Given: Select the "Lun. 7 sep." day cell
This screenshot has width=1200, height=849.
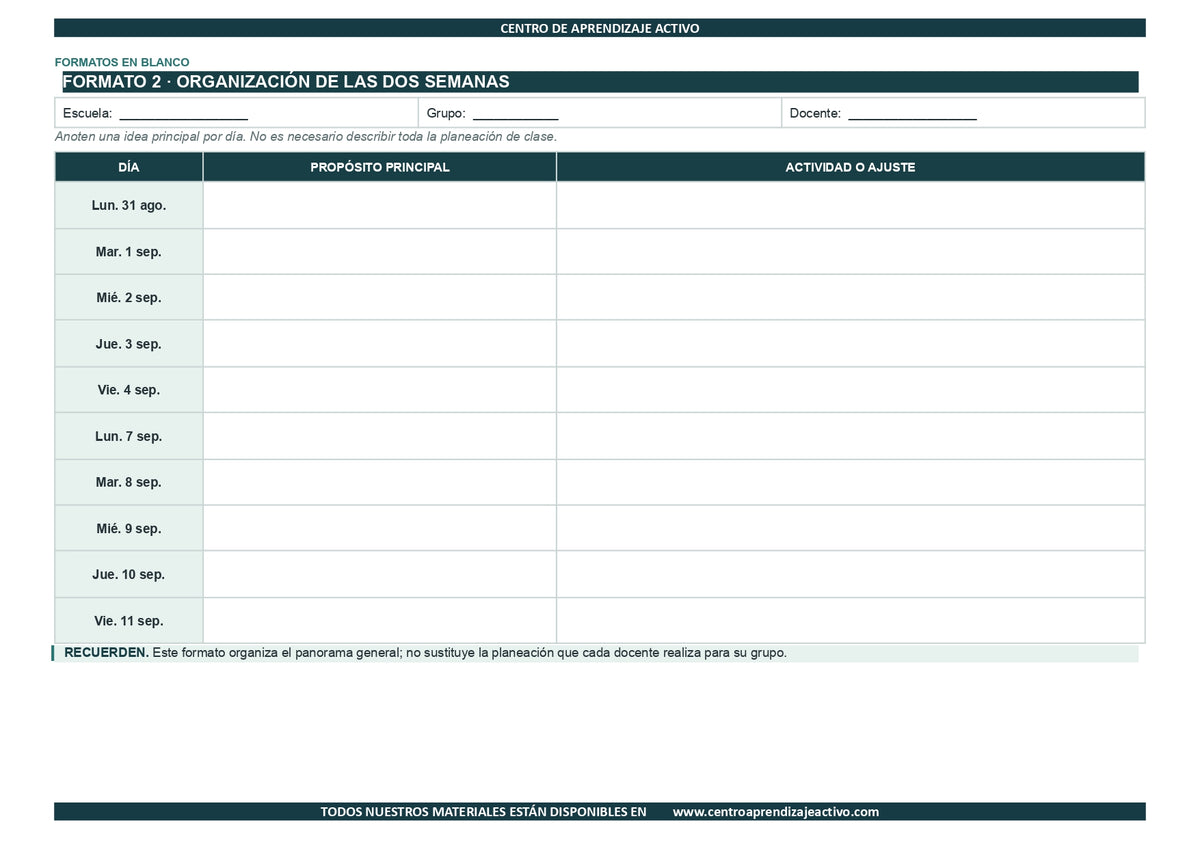Looking at the screenshot, I should (129, 436).
